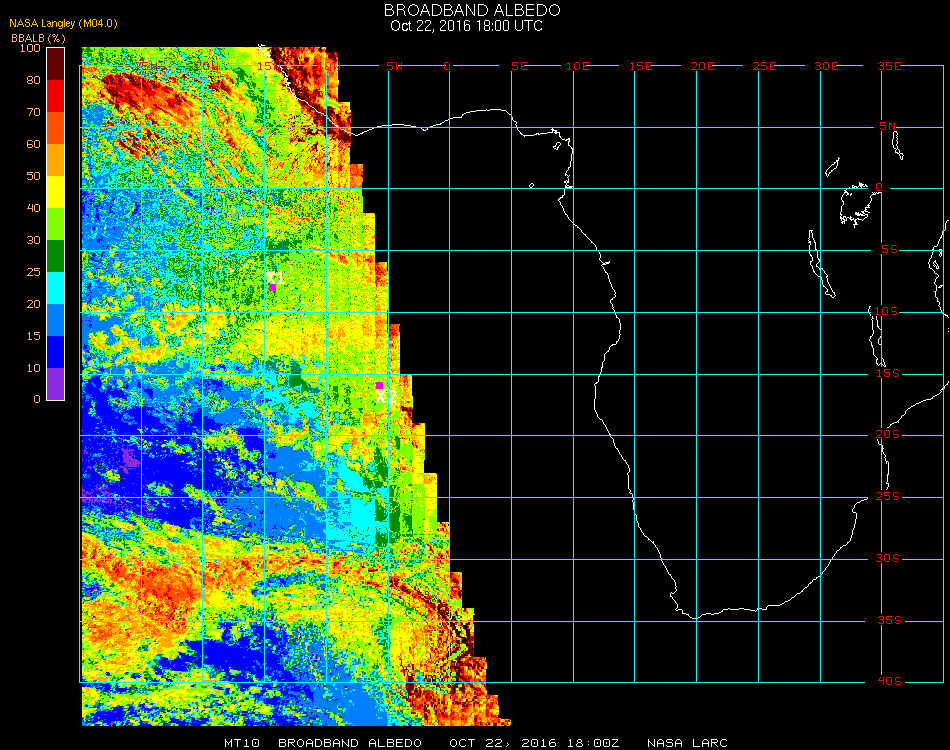Click the 5S latitude label

(x=889, y=250)
